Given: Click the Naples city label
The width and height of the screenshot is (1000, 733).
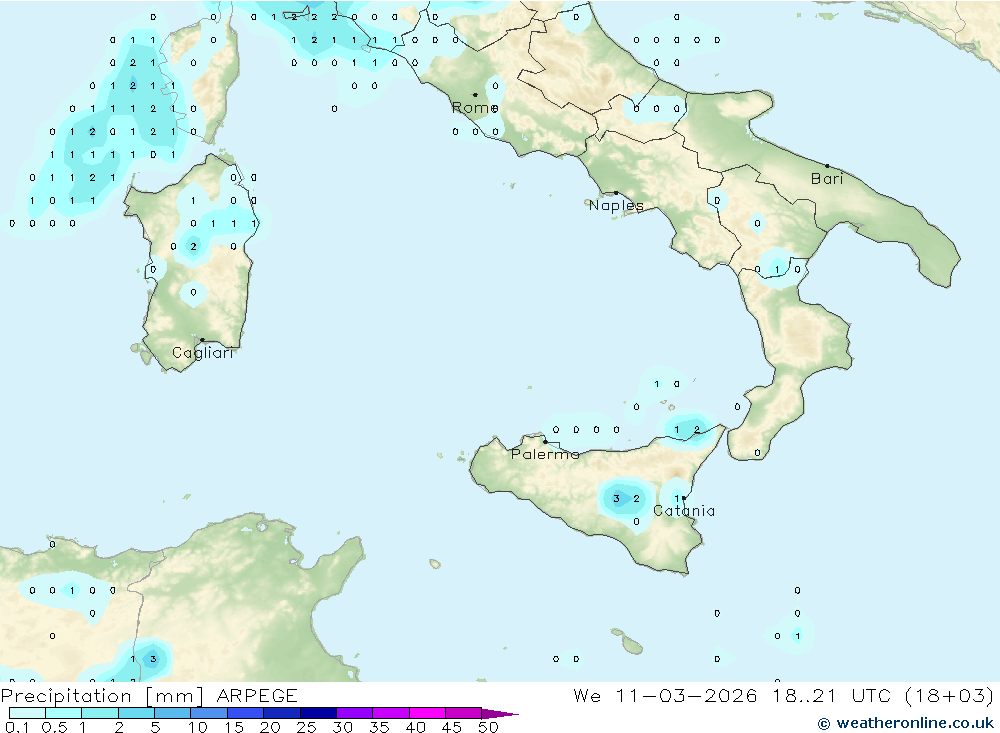Looking at the screenshot, I should coord(615,206).
